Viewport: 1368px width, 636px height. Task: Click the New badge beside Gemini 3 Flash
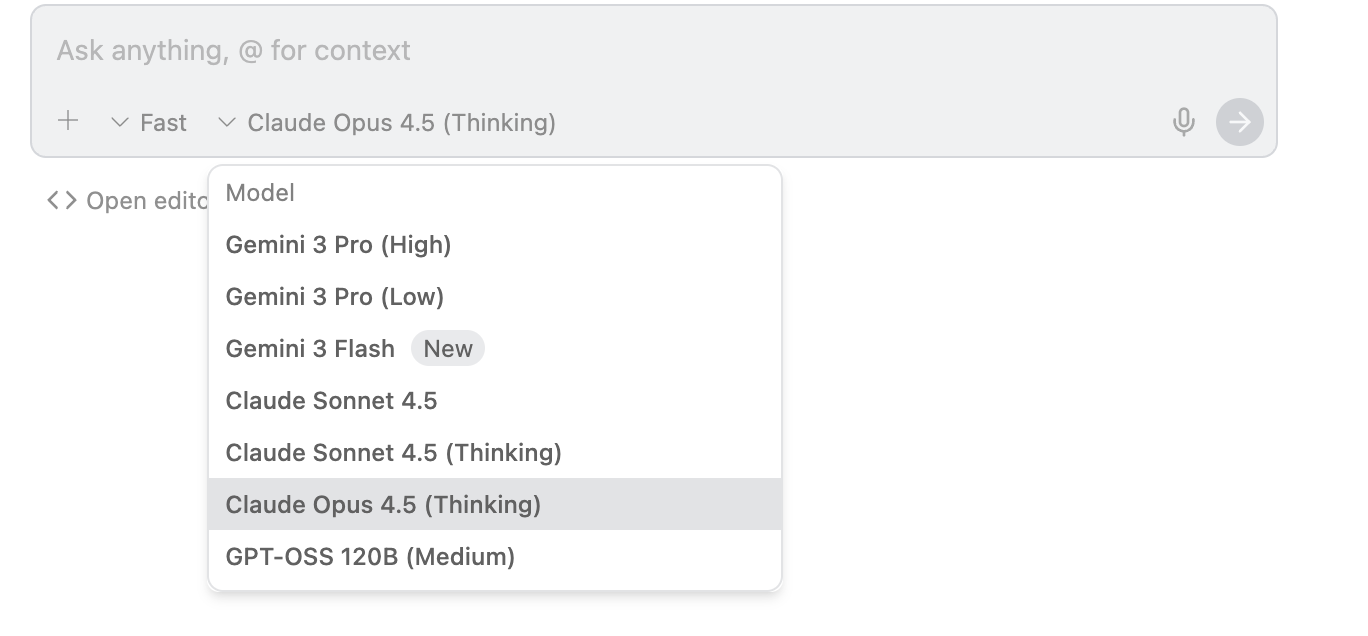coord(447,349)
